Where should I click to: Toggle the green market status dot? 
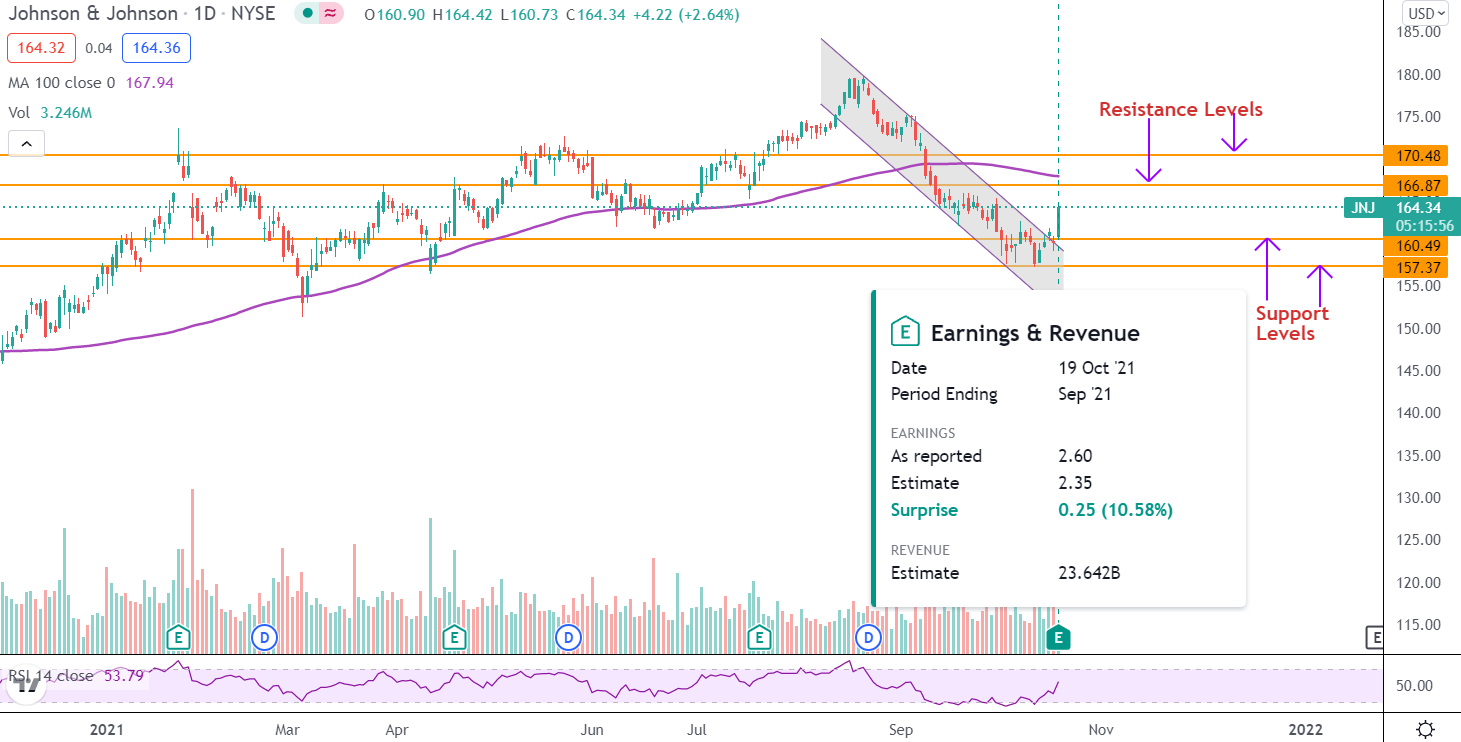tap(306, 15)
